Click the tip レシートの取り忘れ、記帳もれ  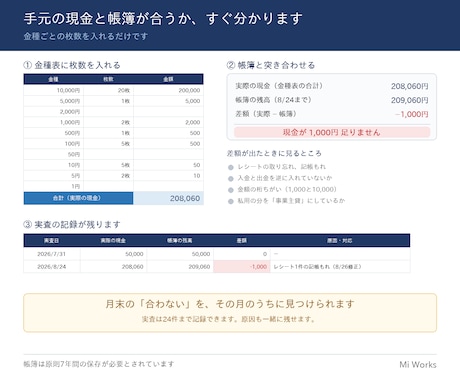[282, 167]
